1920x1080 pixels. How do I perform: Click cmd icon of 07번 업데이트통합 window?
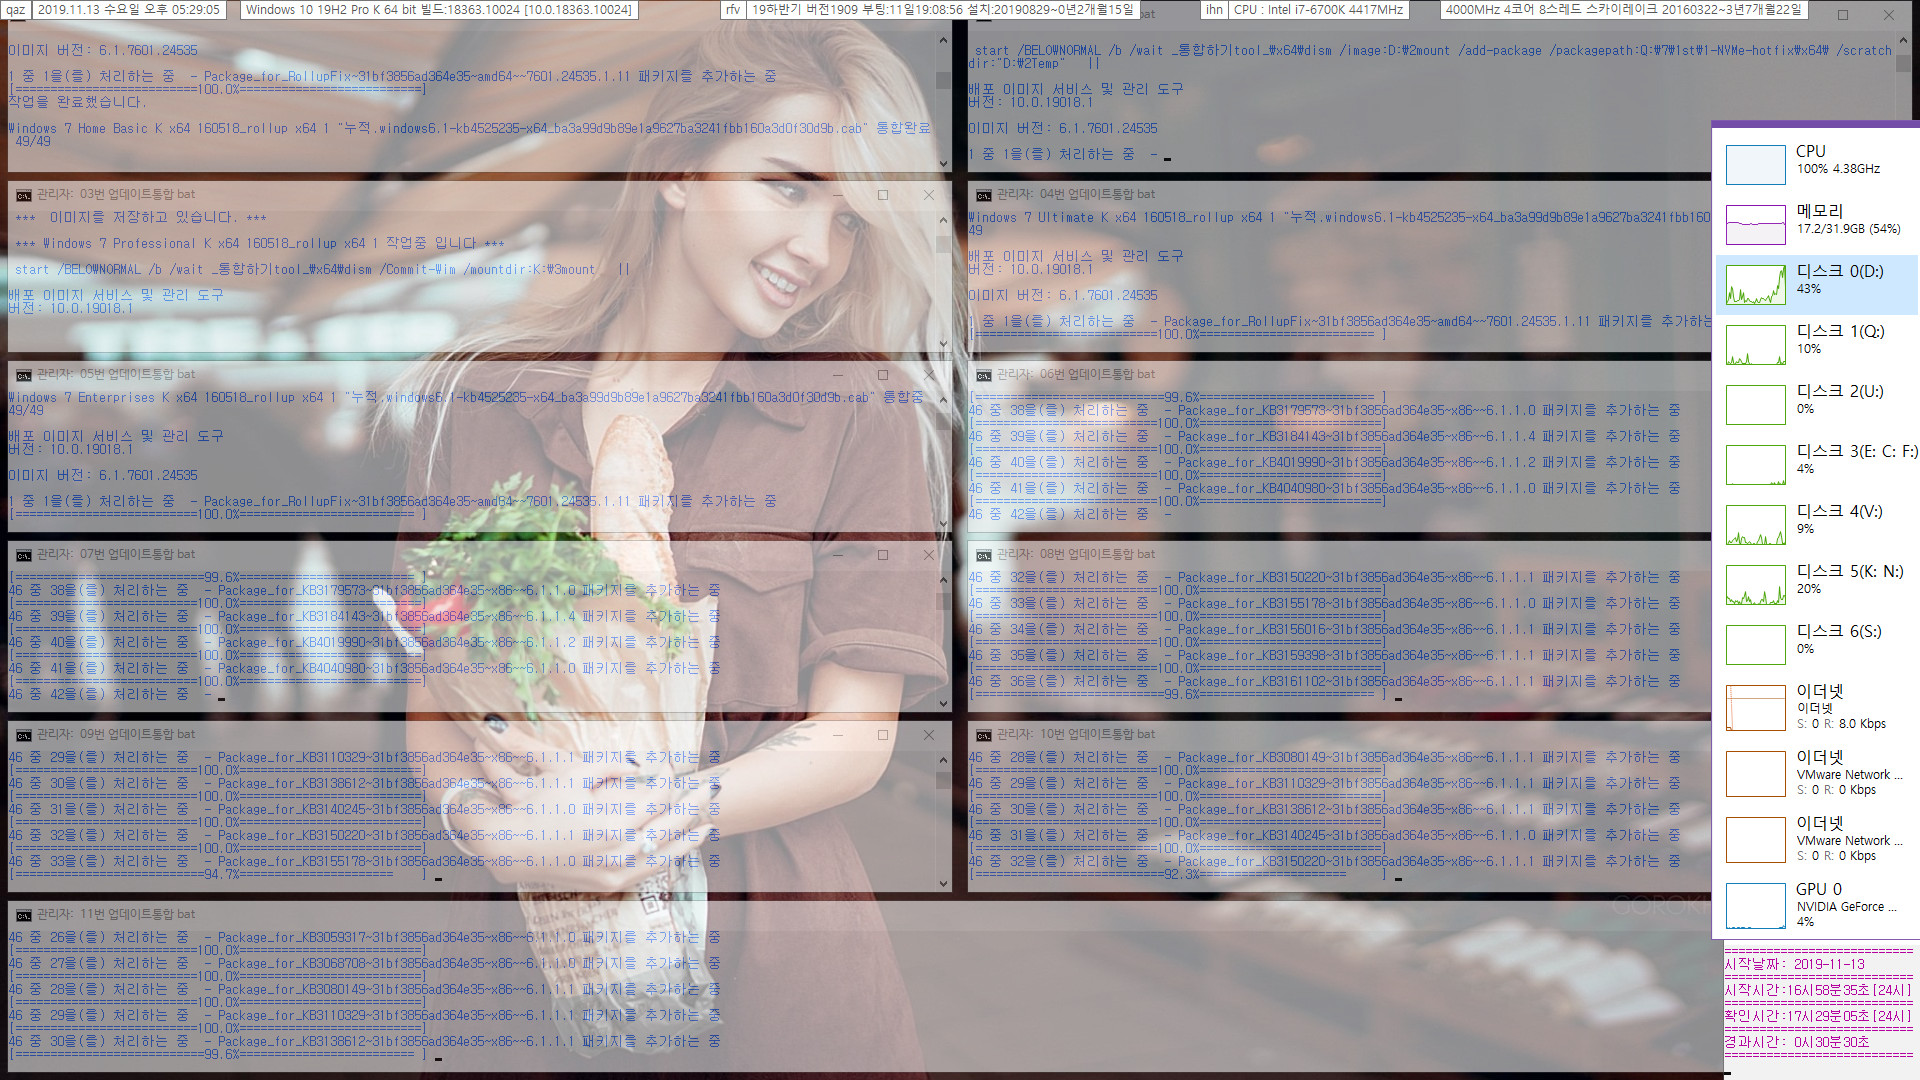(24, 555)
